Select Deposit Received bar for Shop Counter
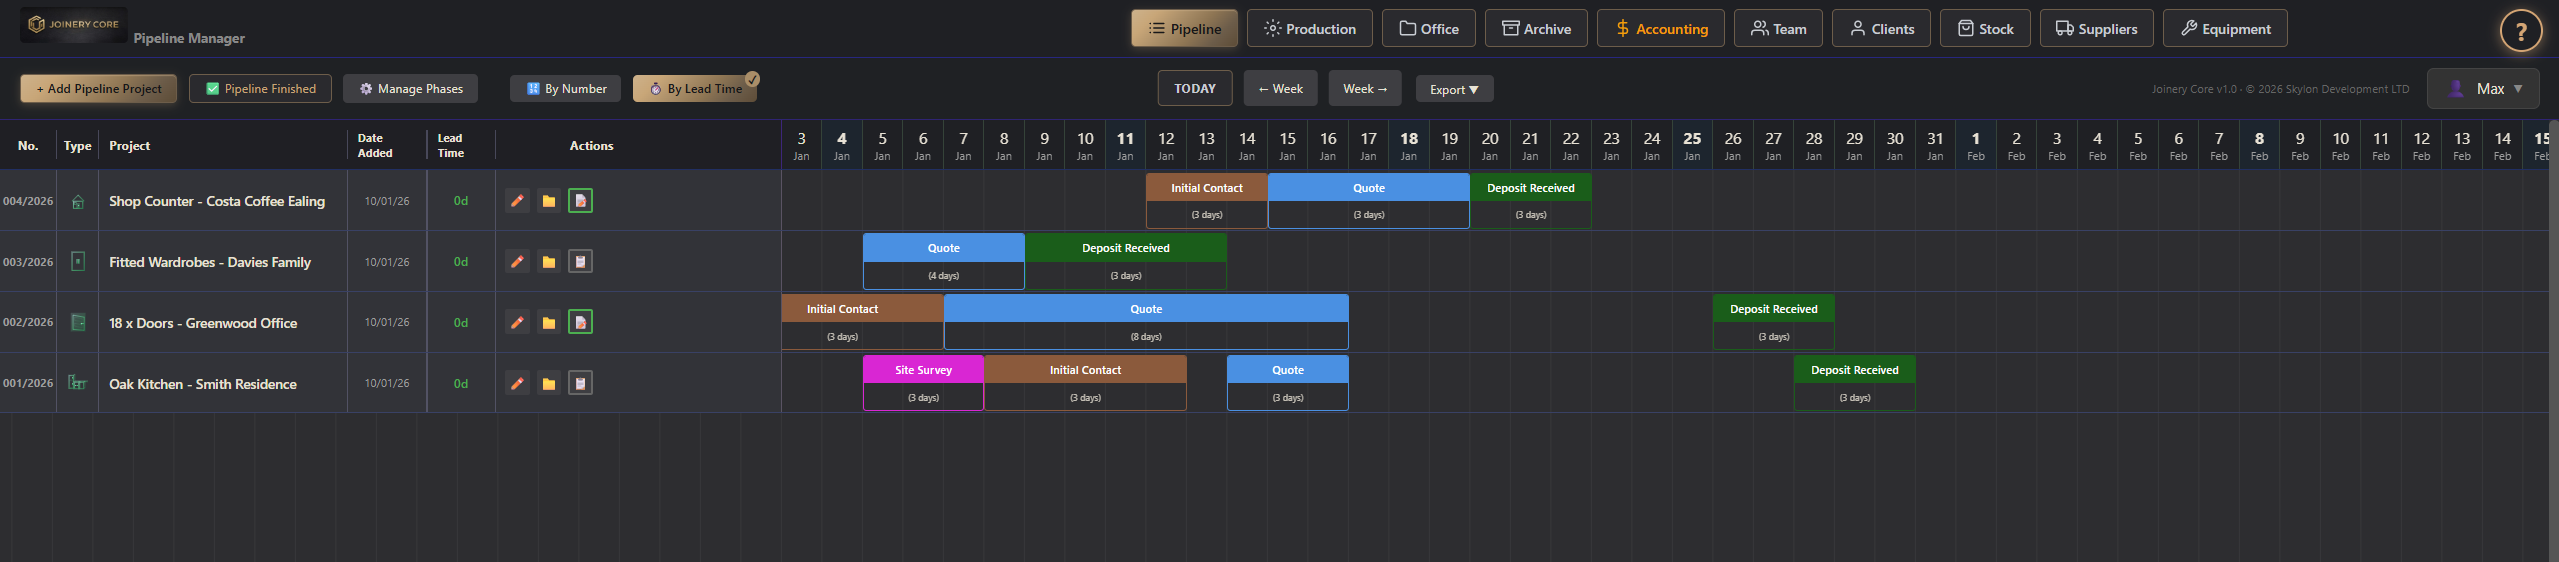 pos(1531,201)
